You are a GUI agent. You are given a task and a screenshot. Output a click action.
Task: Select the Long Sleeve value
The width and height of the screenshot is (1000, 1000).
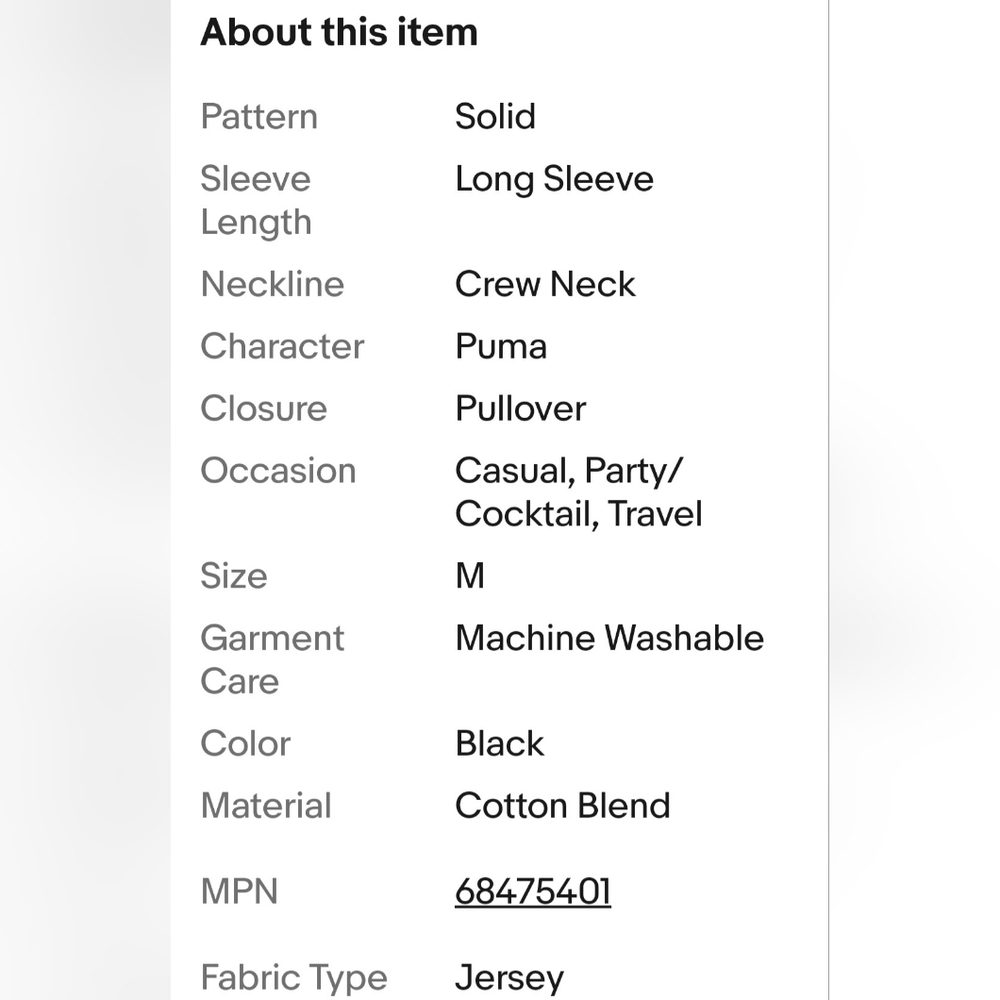coord(554,179)
